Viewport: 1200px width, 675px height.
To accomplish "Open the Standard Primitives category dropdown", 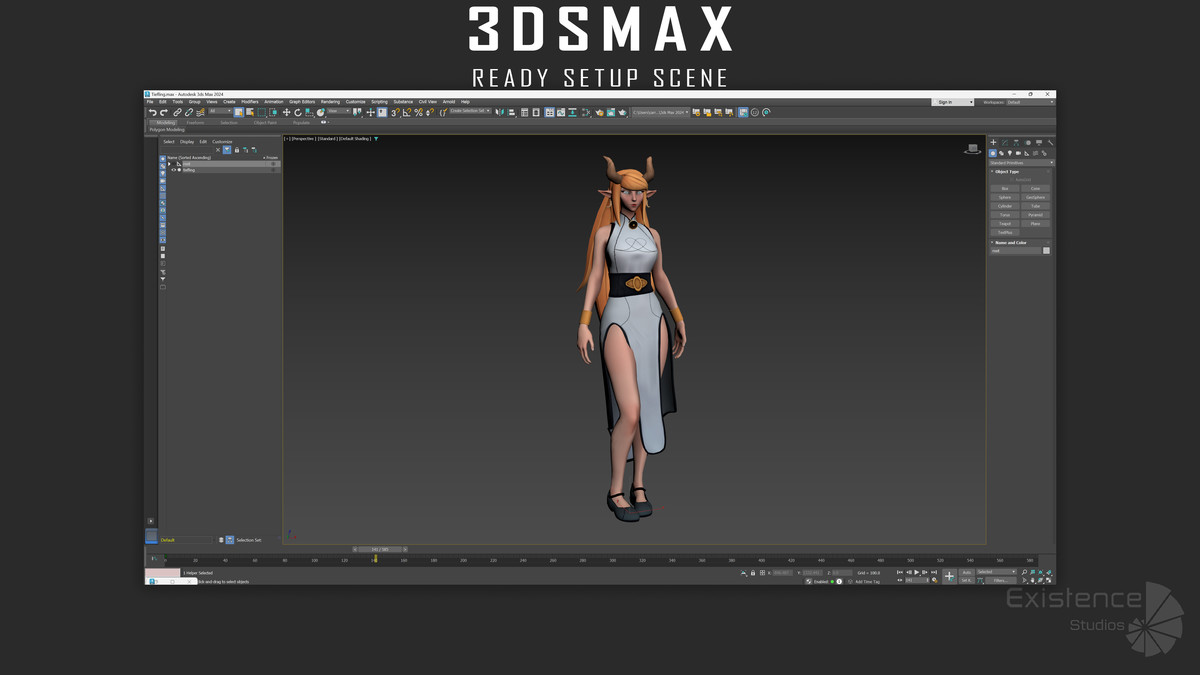I will 1021,162.
